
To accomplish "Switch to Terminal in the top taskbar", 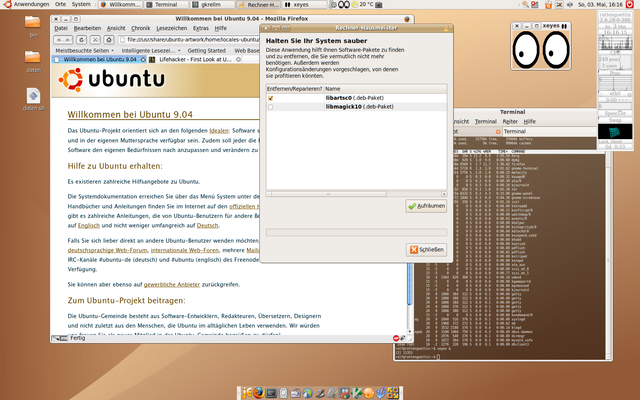I will coord(167,4).
